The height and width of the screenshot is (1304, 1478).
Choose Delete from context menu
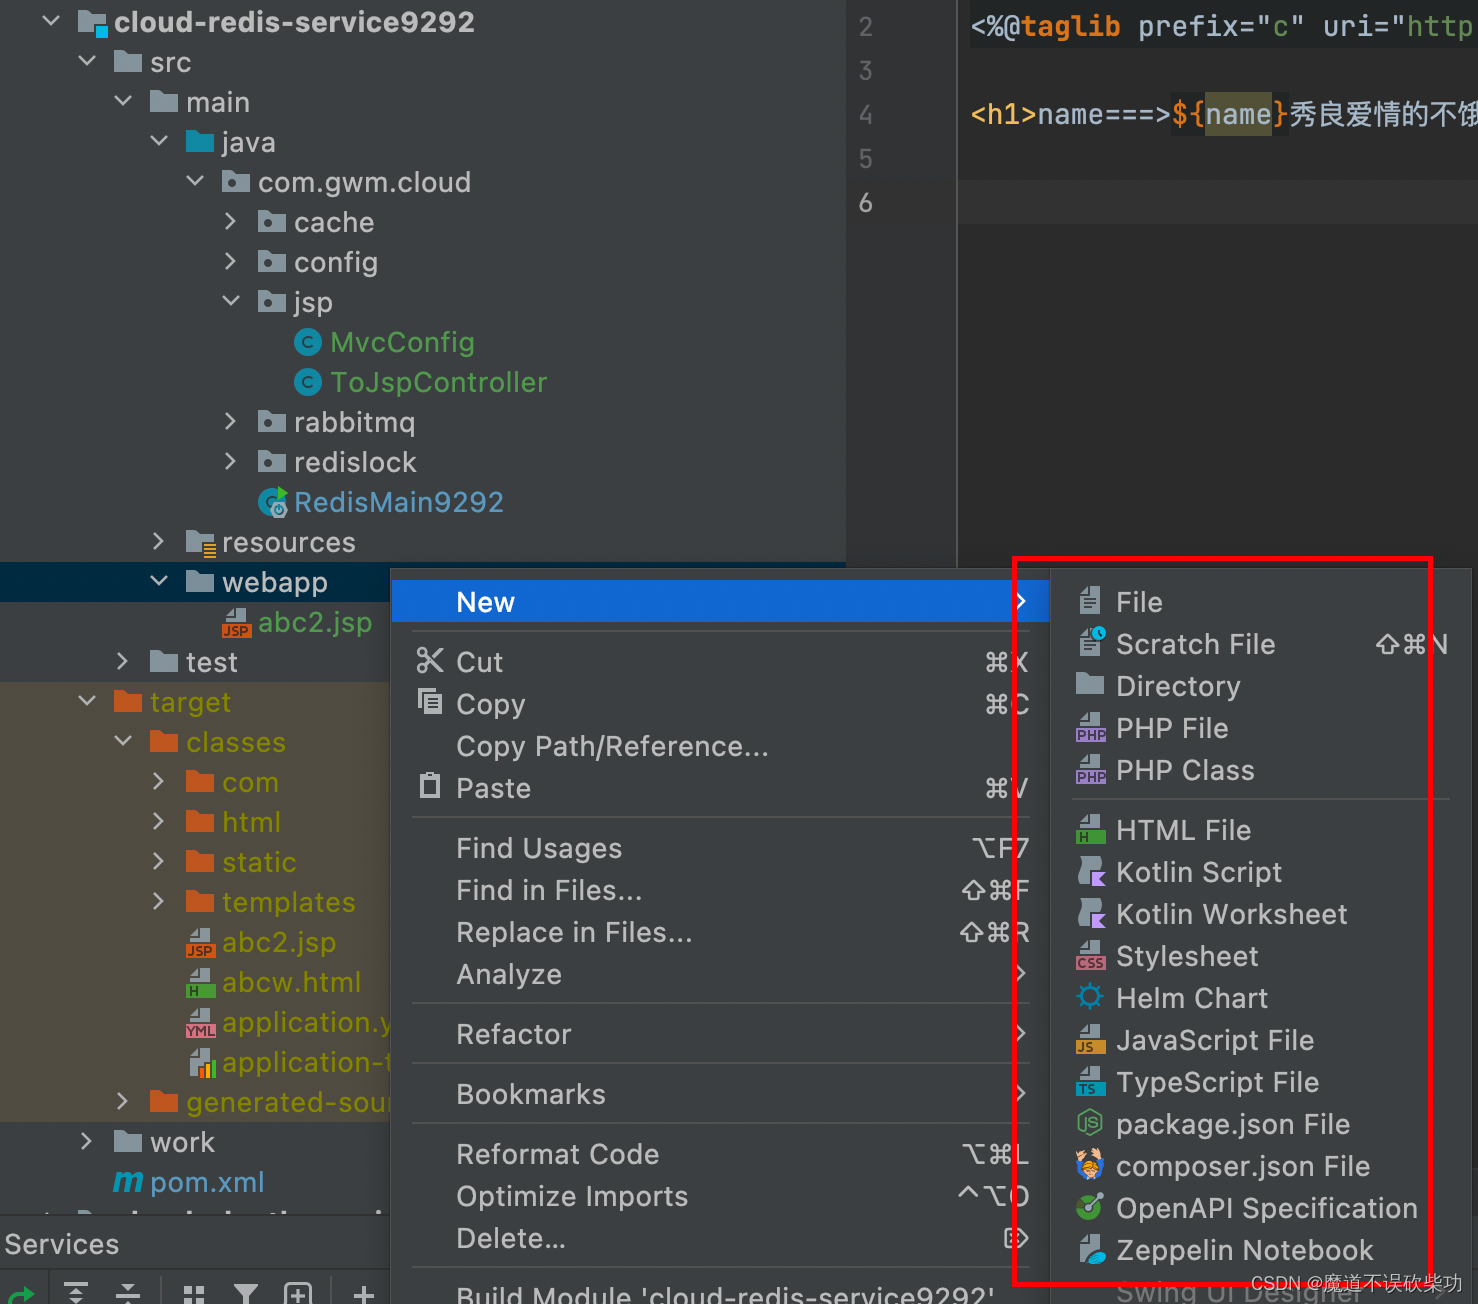coord(720,1238)
